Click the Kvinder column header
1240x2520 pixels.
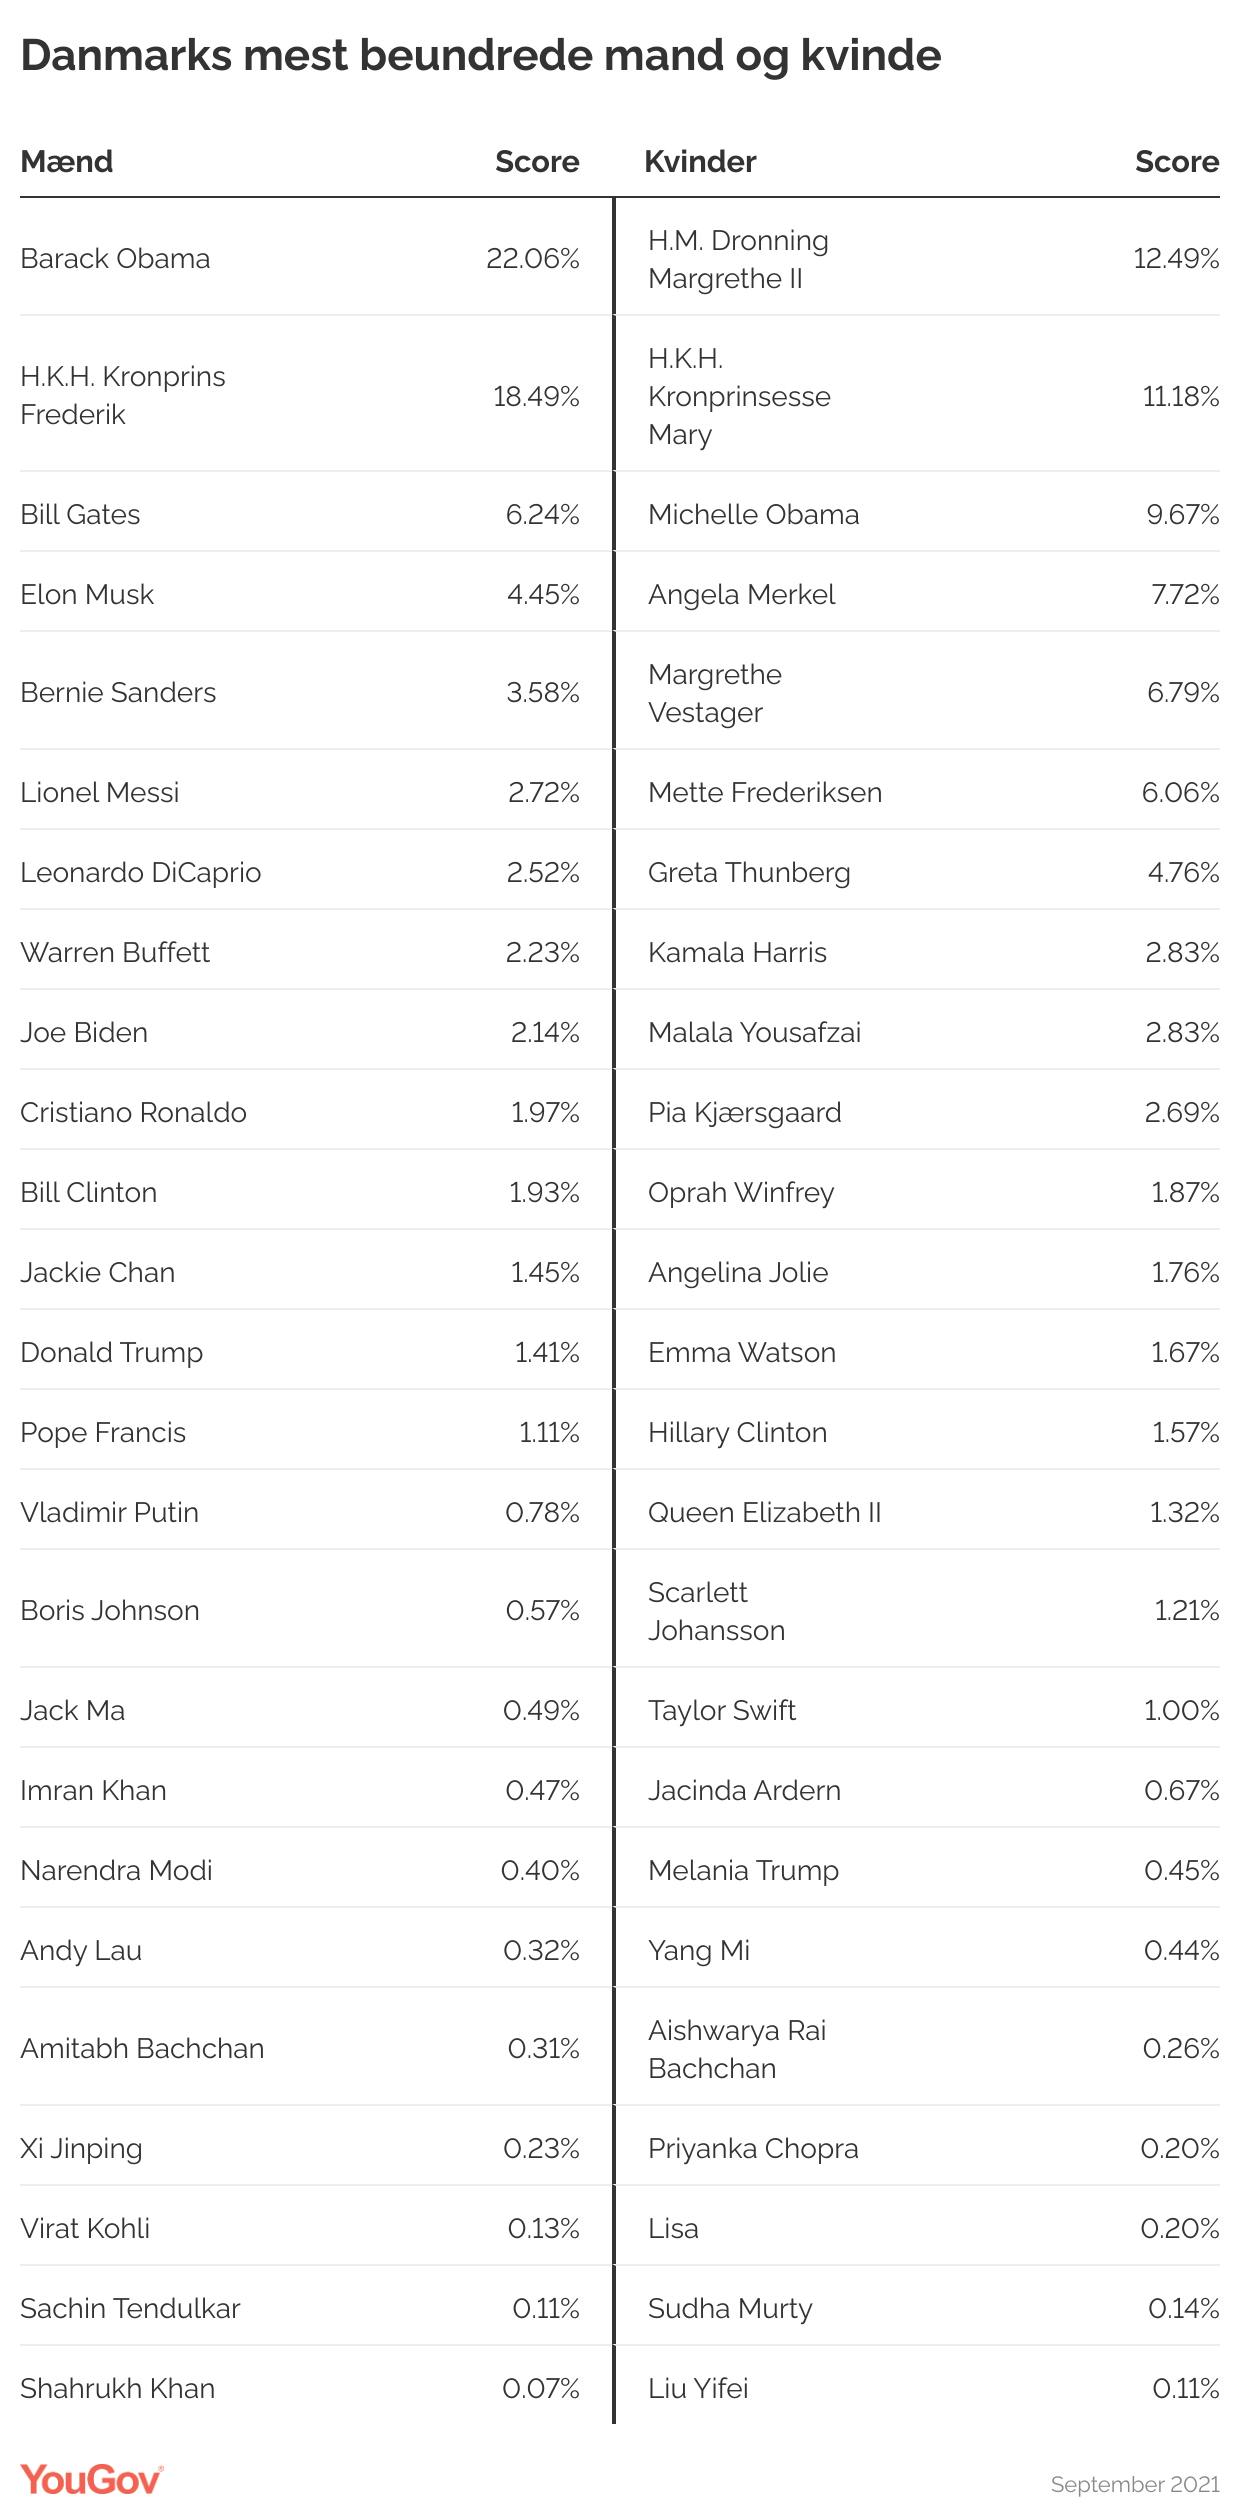[x=700, y=161]
